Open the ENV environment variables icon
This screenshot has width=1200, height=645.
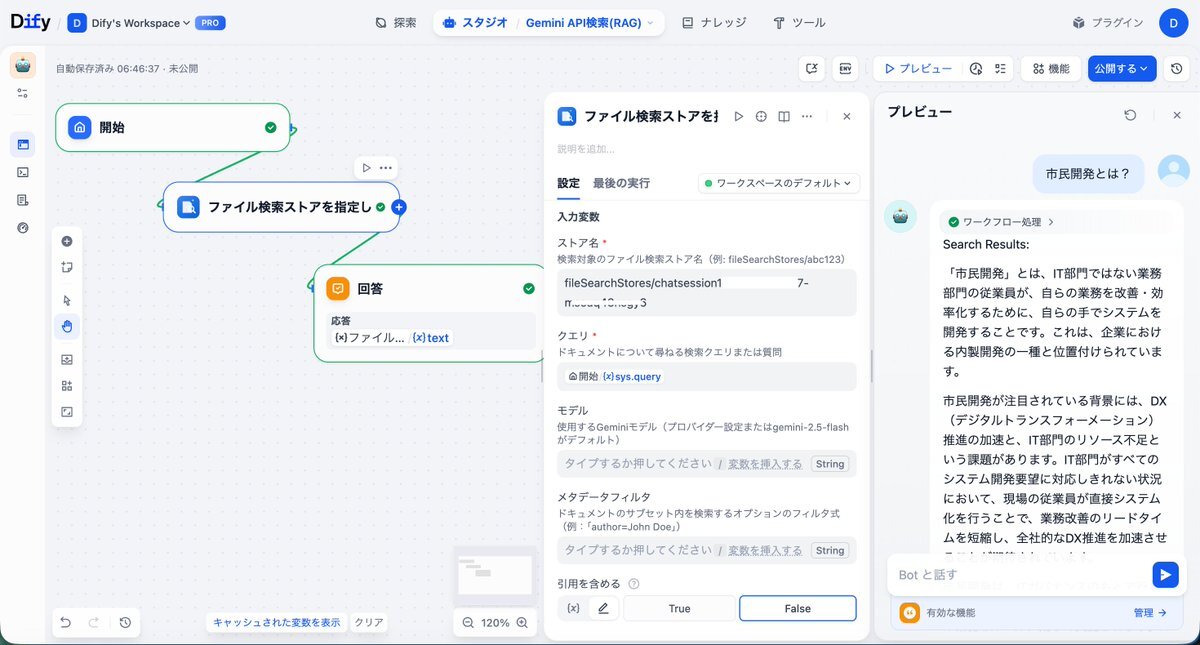point(845,68)
